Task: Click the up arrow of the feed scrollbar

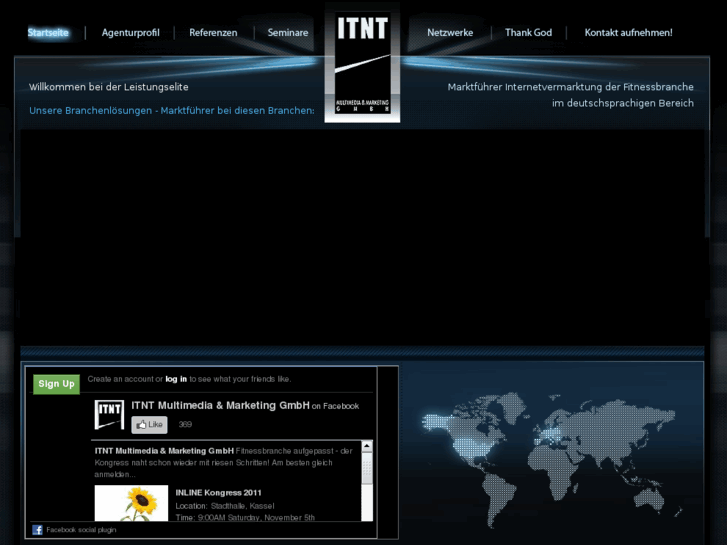Action: (x=367, y=446)
